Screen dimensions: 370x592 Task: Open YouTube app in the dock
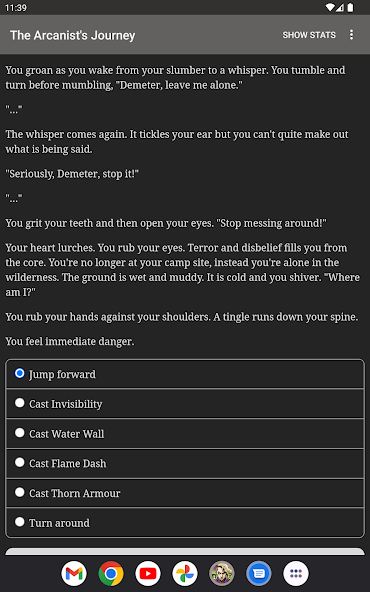coord(148,574)
